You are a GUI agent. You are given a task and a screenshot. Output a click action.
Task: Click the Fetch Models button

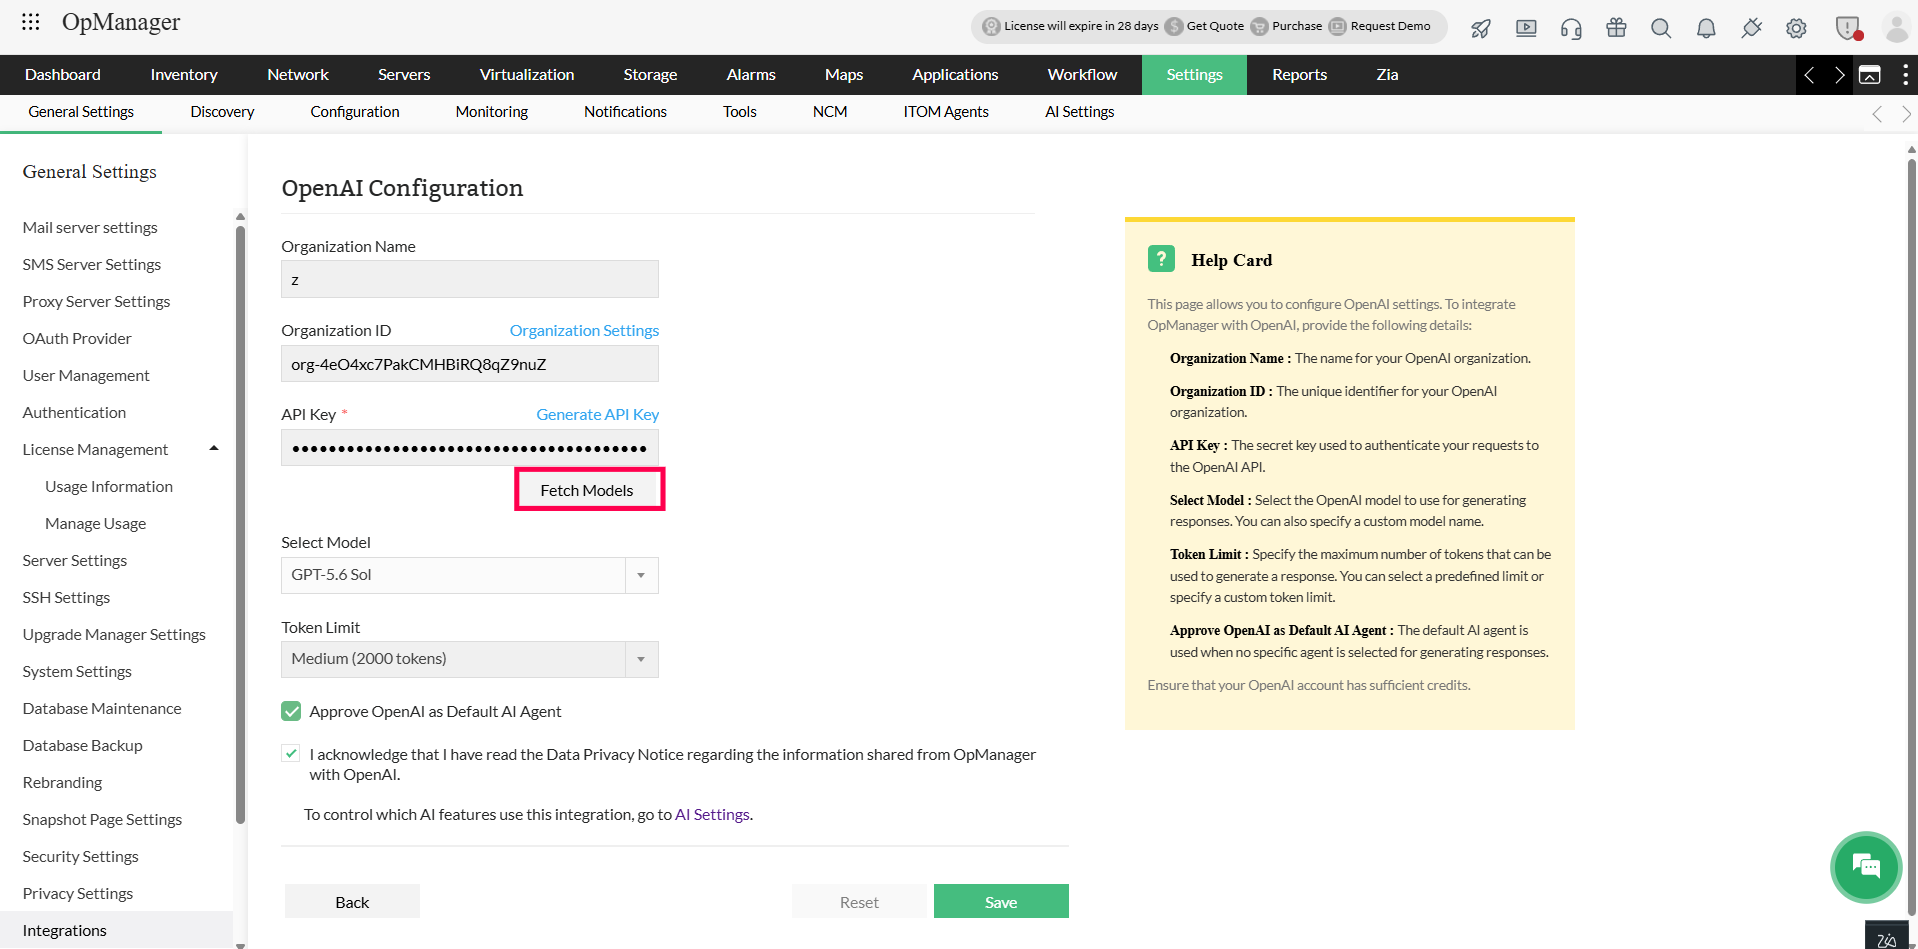click(x=587, y=490)
